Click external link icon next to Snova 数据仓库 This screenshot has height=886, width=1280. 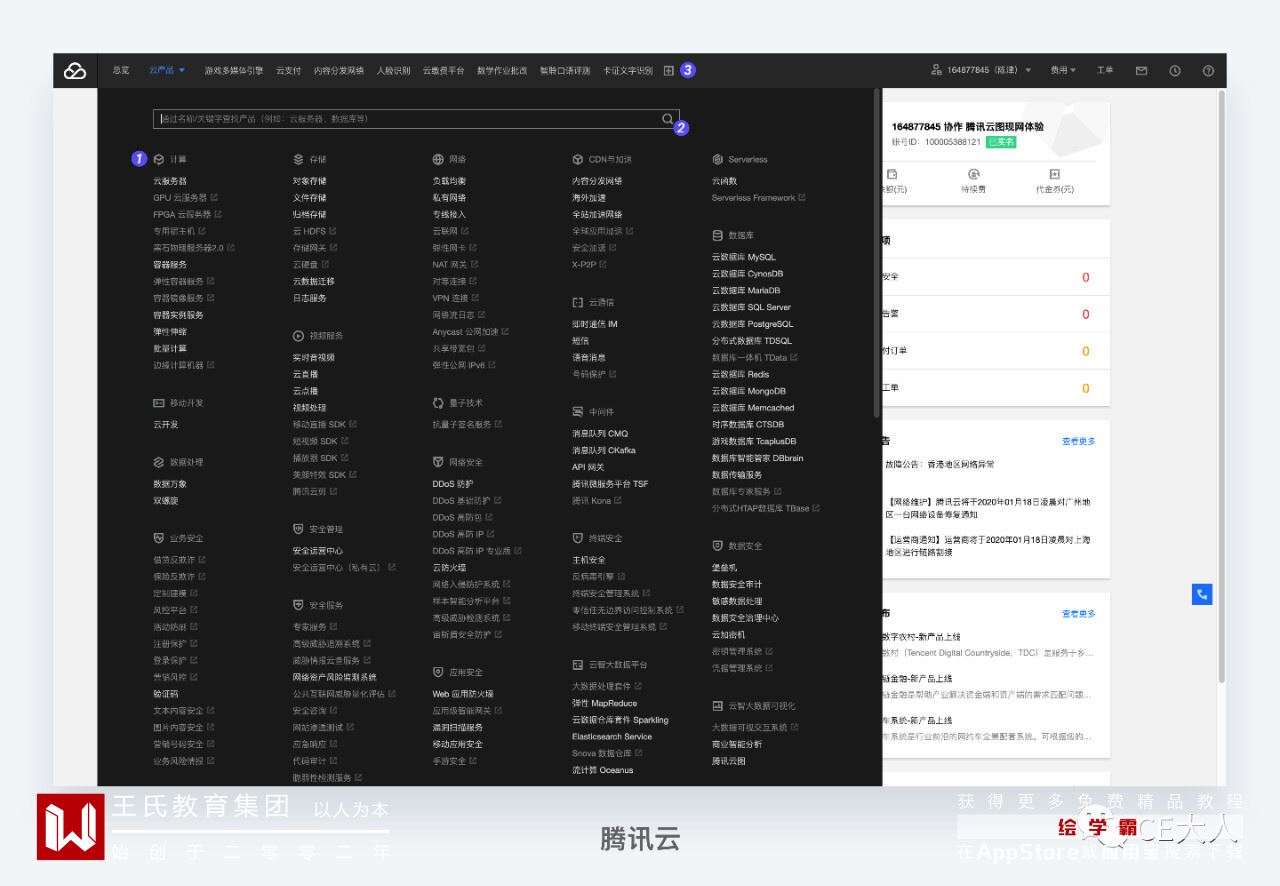pyautogui.click(x=638, y=753)
